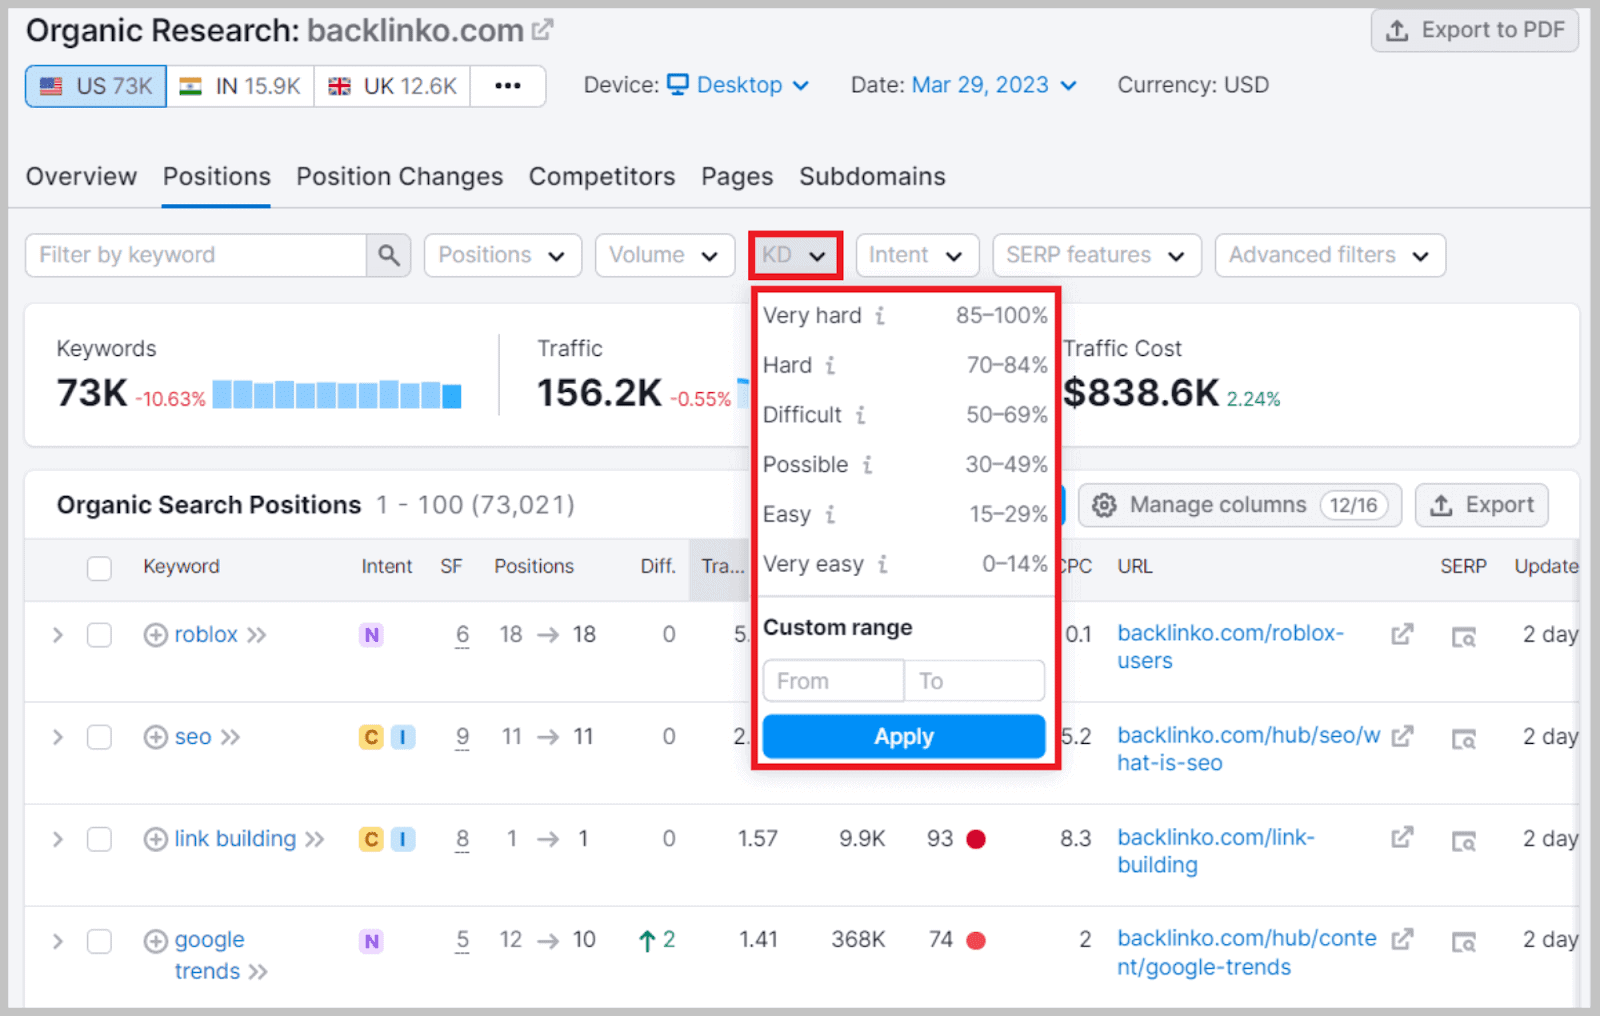Click double-arrow icon after link building
The height and width of the screenshot is (1016, 1600).
point(315,839)
